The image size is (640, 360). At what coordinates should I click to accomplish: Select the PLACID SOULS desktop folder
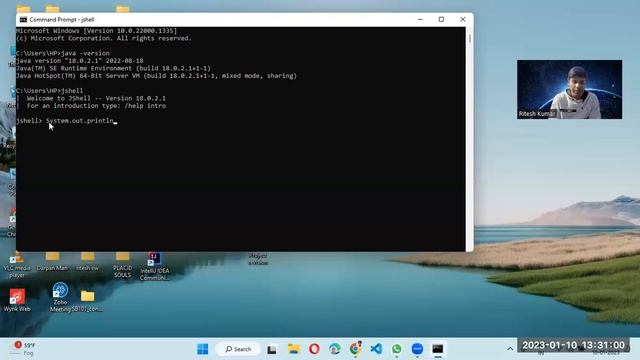122,264
